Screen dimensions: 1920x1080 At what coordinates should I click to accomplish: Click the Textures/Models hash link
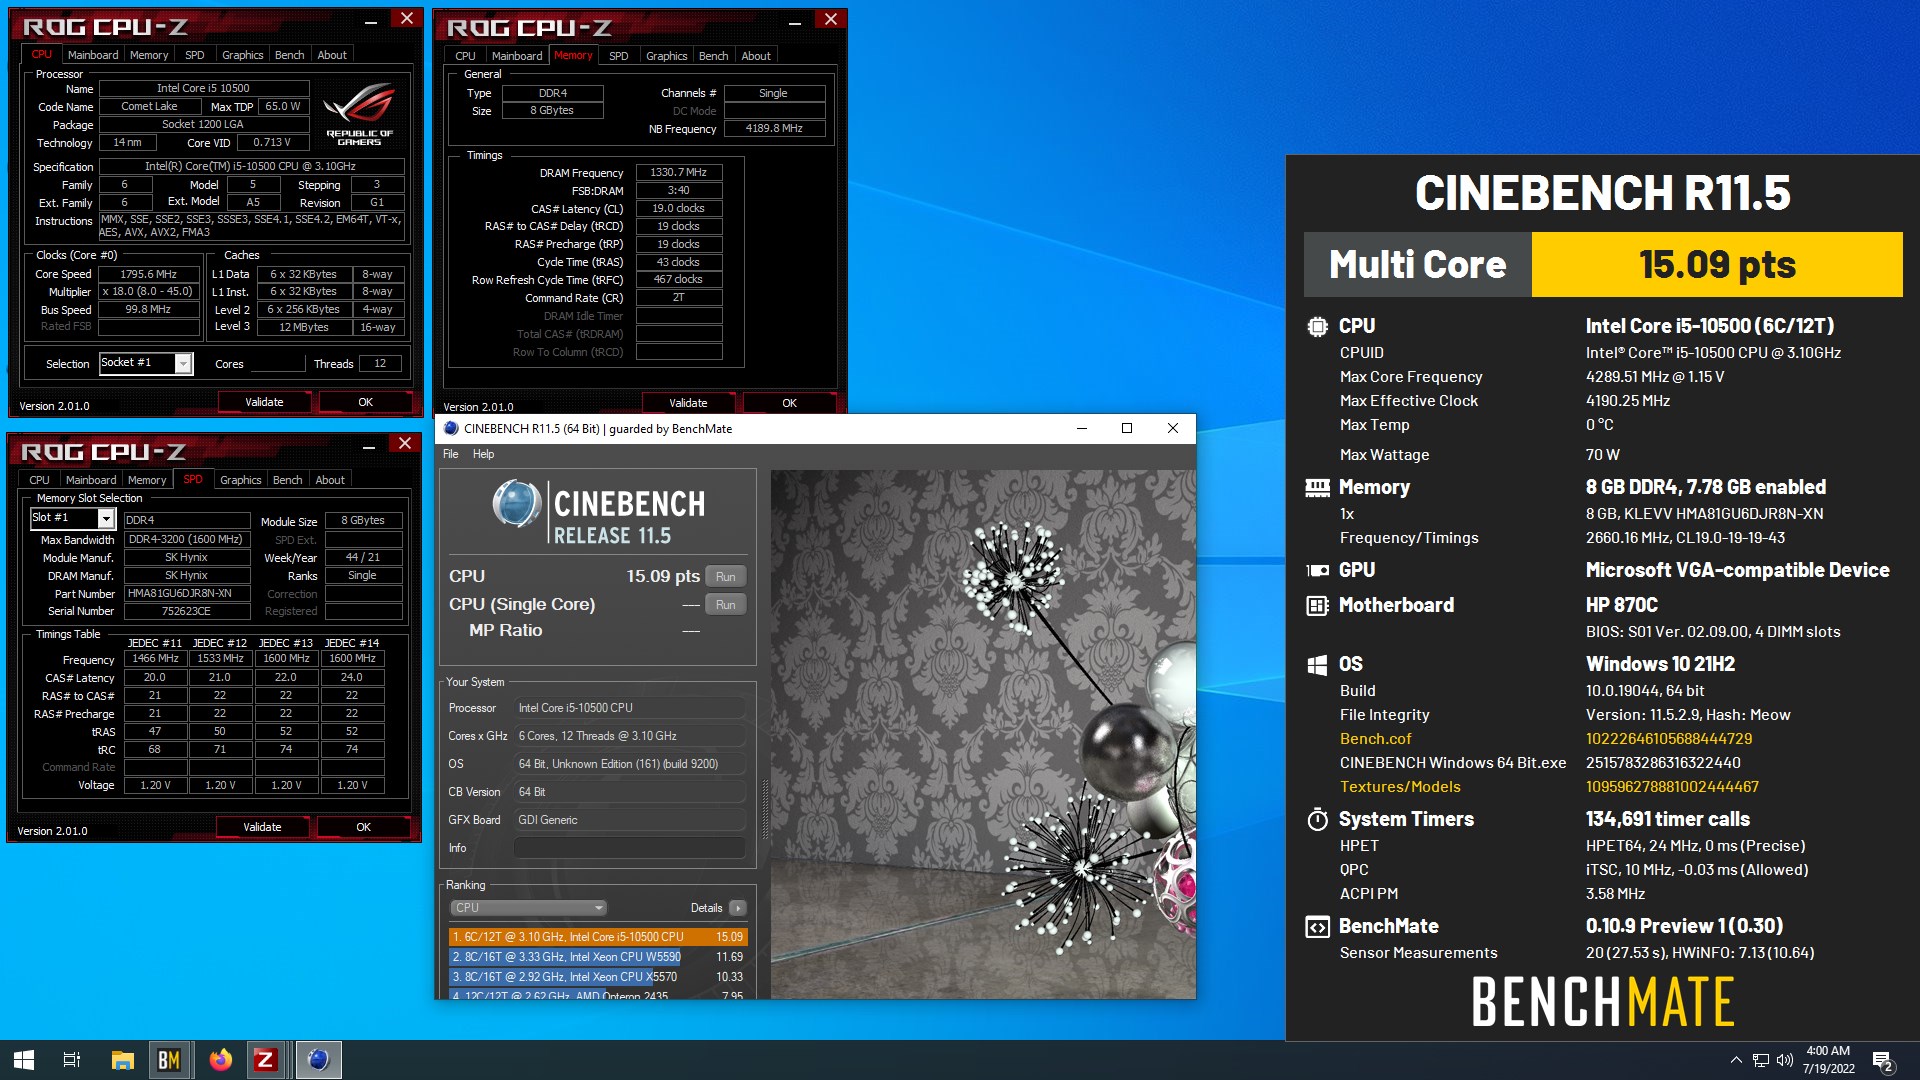pos(1671,787)
